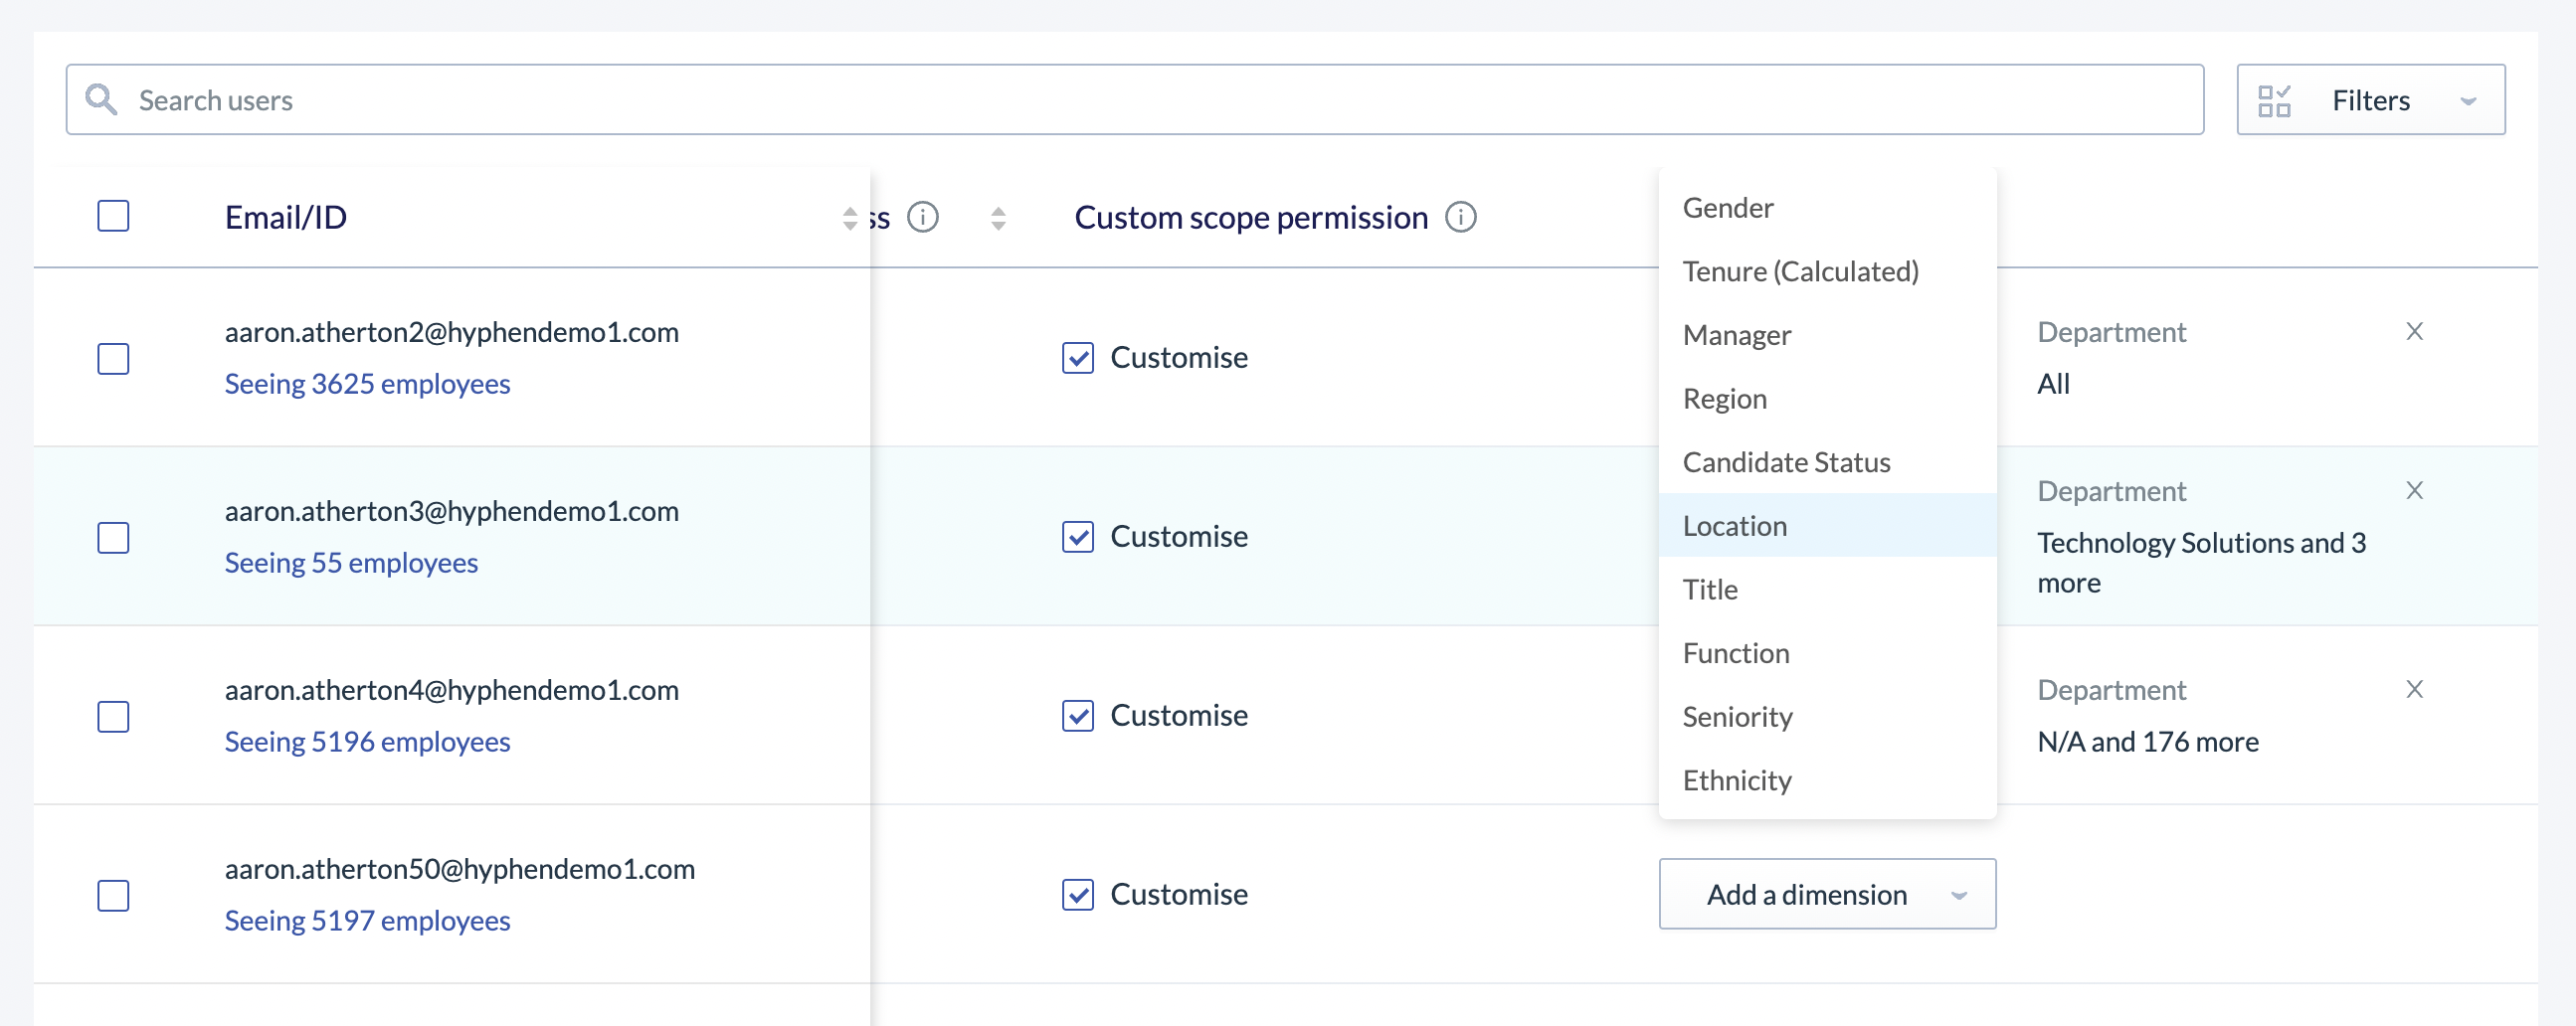Click email aaron.atherton4@hyphendemo1.com
Viewport: 2576px width, 1026px height.
pos(452,690)
